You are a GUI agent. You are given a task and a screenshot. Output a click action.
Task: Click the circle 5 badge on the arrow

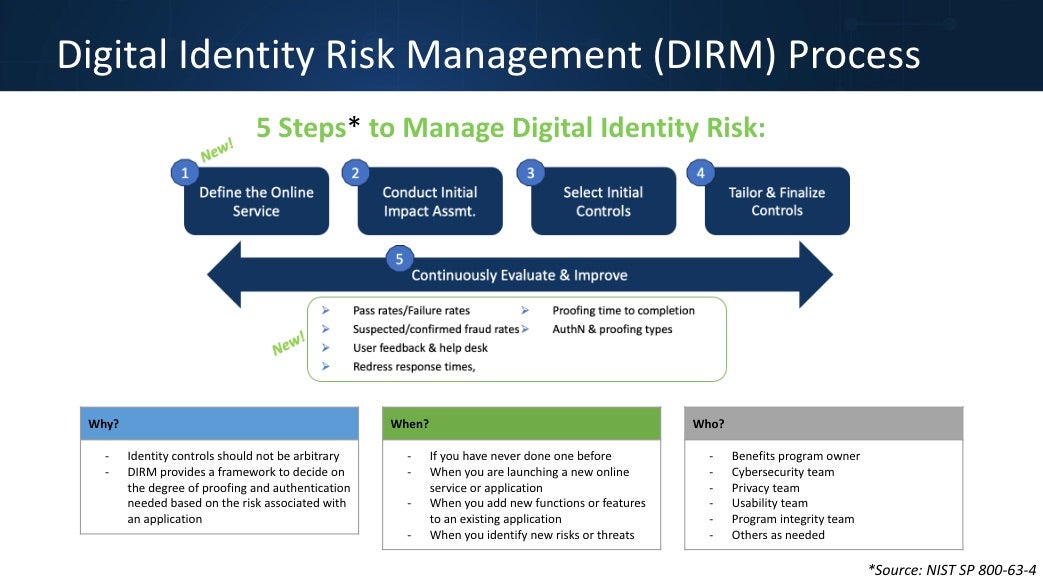[x=399, y=259]
